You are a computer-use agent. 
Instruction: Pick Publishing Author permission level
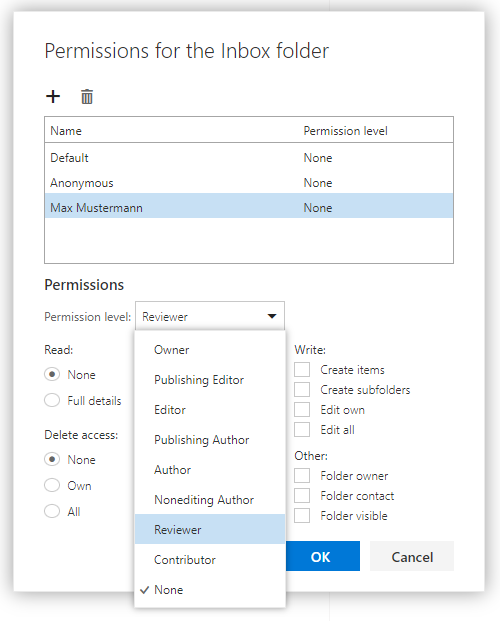pyautogui.click(x=210, y=440)
